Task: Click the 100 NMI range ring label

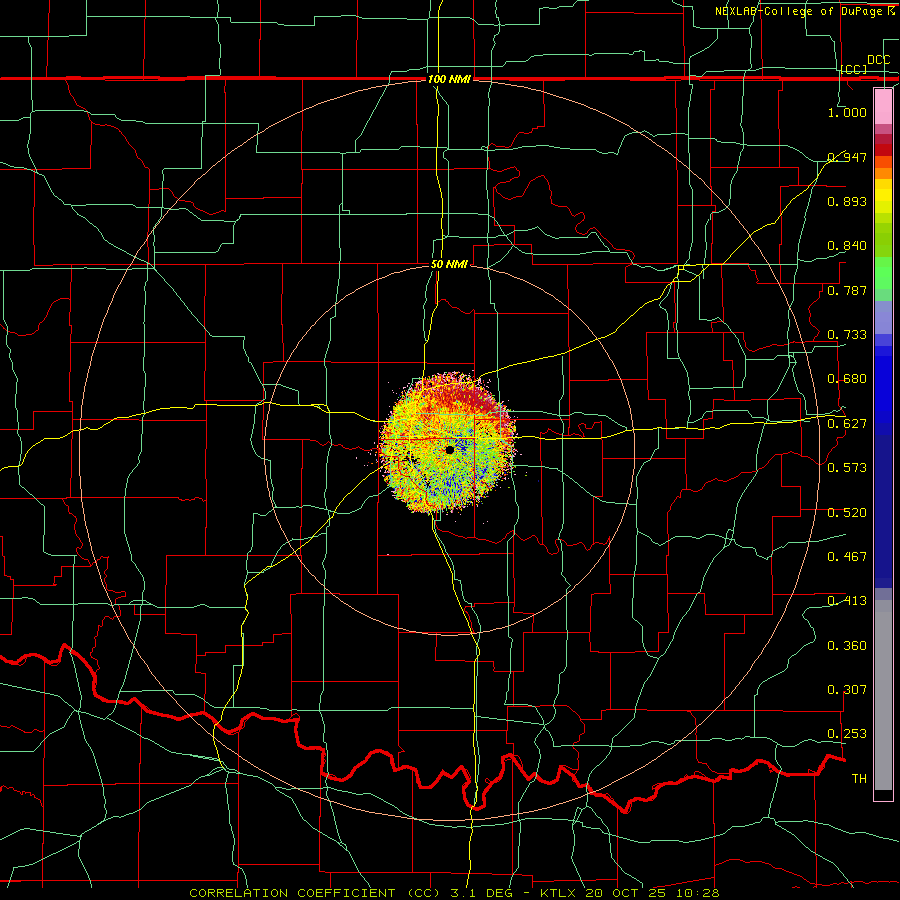Action: pyautogui.click(x=449, y=79)
